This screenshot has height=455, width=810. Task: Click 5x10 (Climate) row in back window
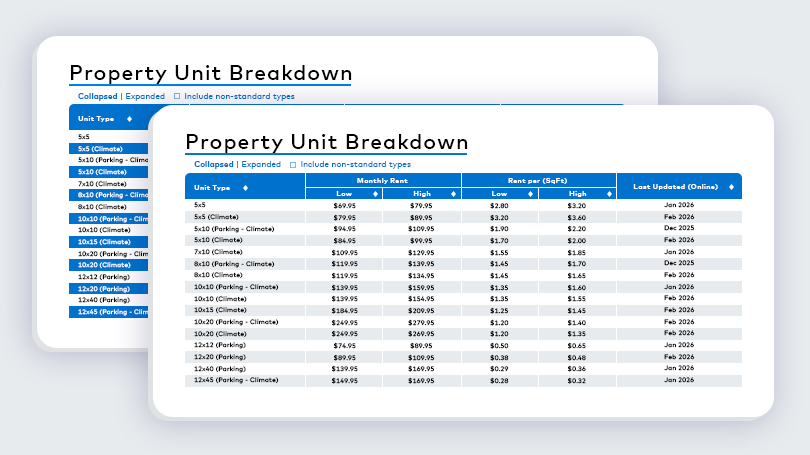[108, 172]
